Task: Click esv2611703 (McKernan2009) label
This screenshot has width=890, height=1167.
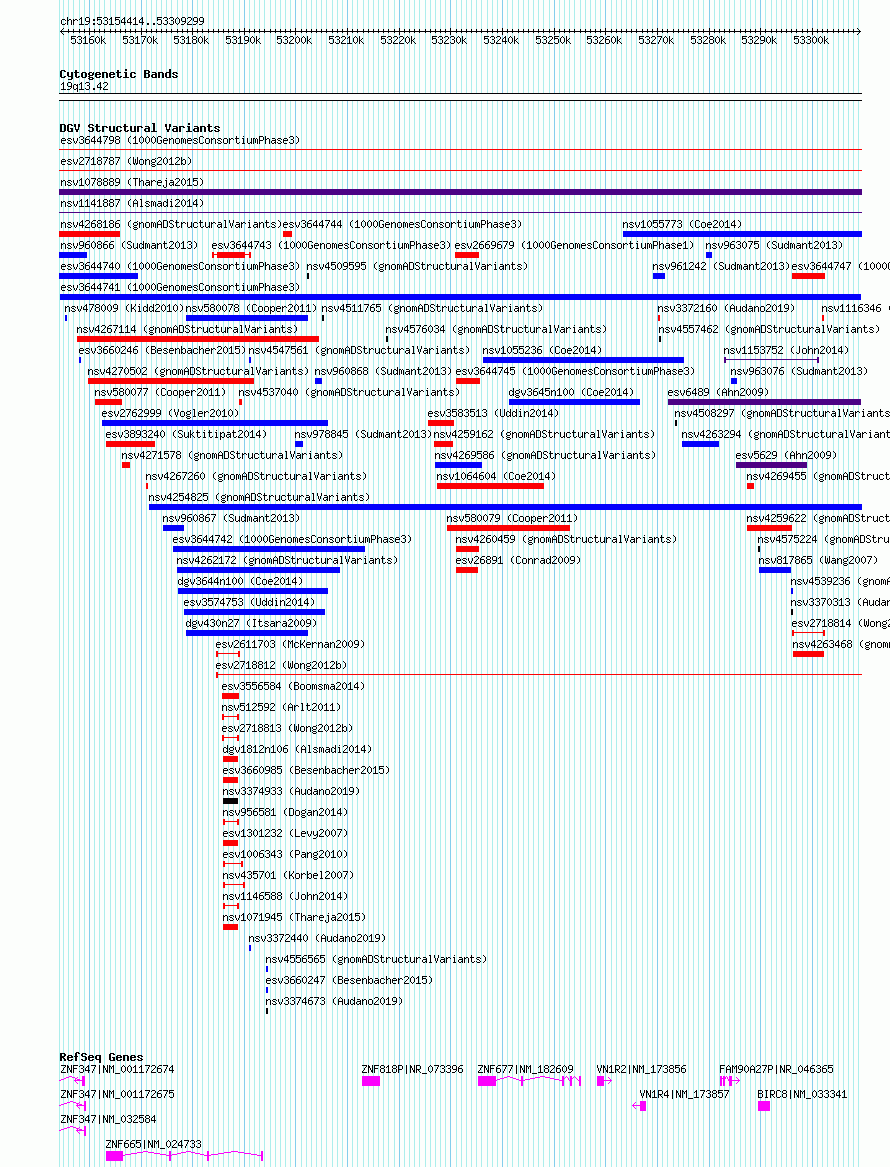Action: tap(290, 645)
